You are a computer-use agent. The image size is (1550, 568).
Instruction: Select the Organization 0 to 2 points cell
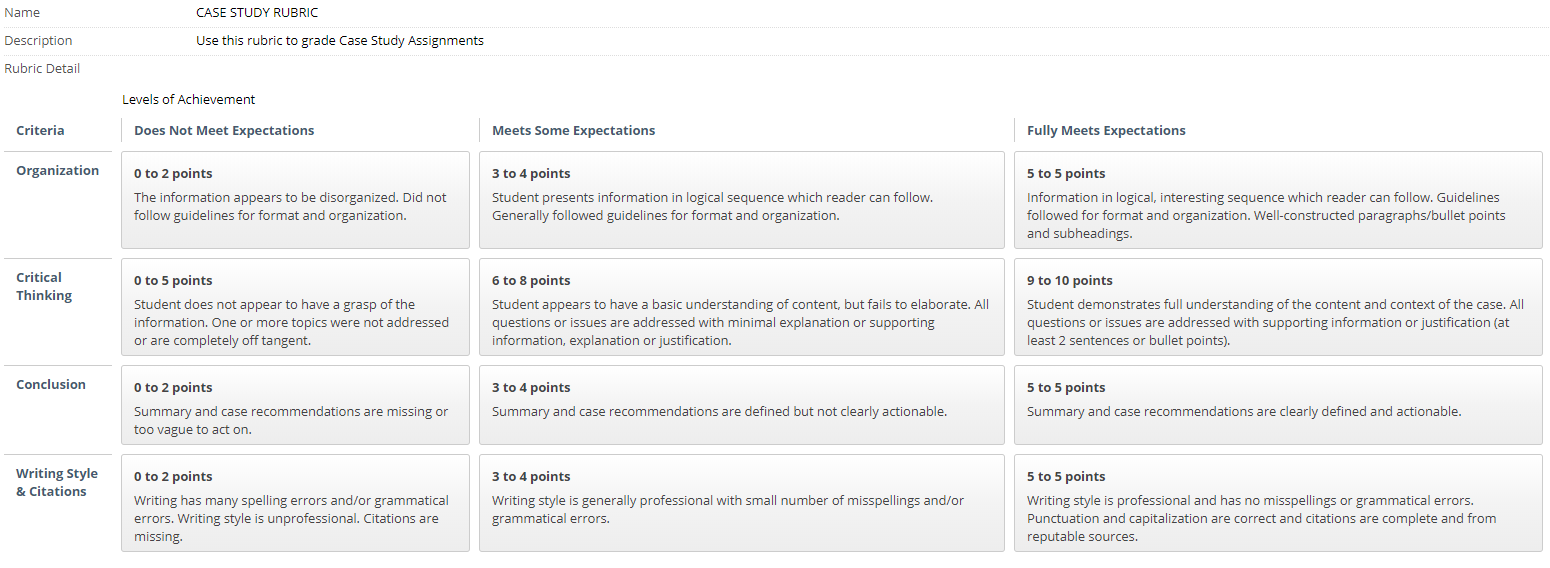295,200
